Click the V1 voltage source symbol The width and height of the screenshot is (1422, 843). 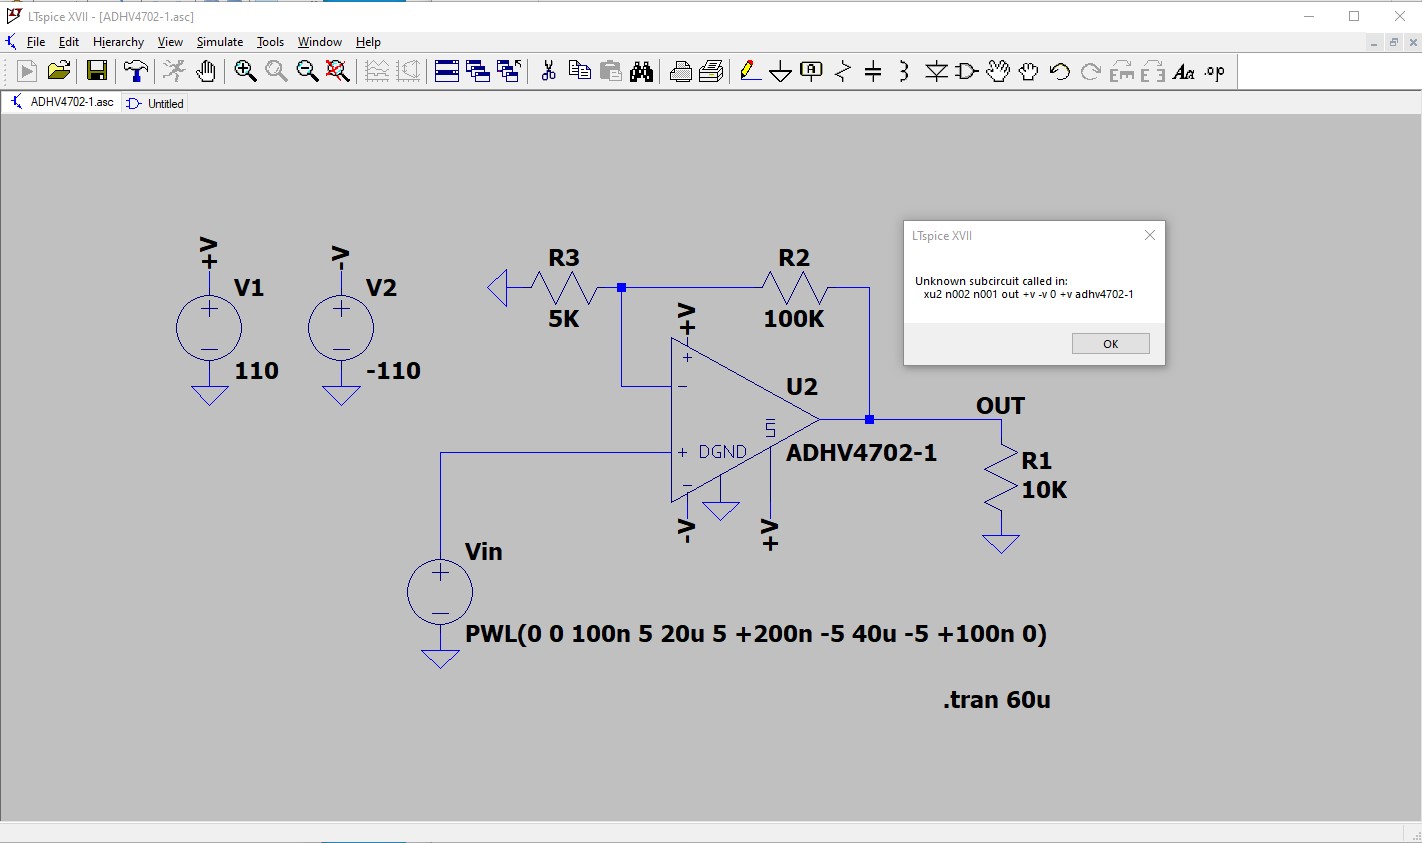[209, 328]
